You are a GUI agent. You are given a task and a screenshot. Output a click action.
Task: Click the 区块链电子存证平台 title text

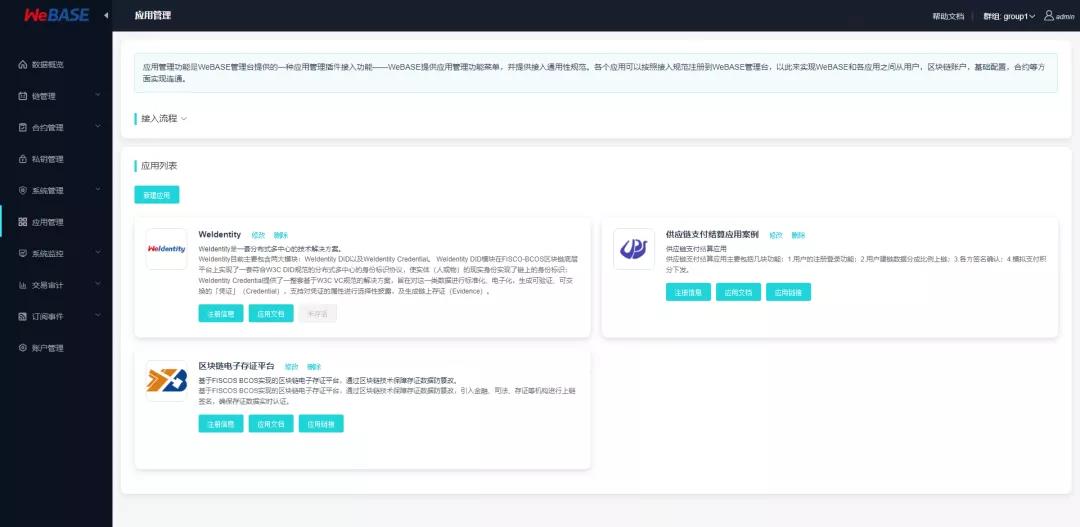click(236, 366)
